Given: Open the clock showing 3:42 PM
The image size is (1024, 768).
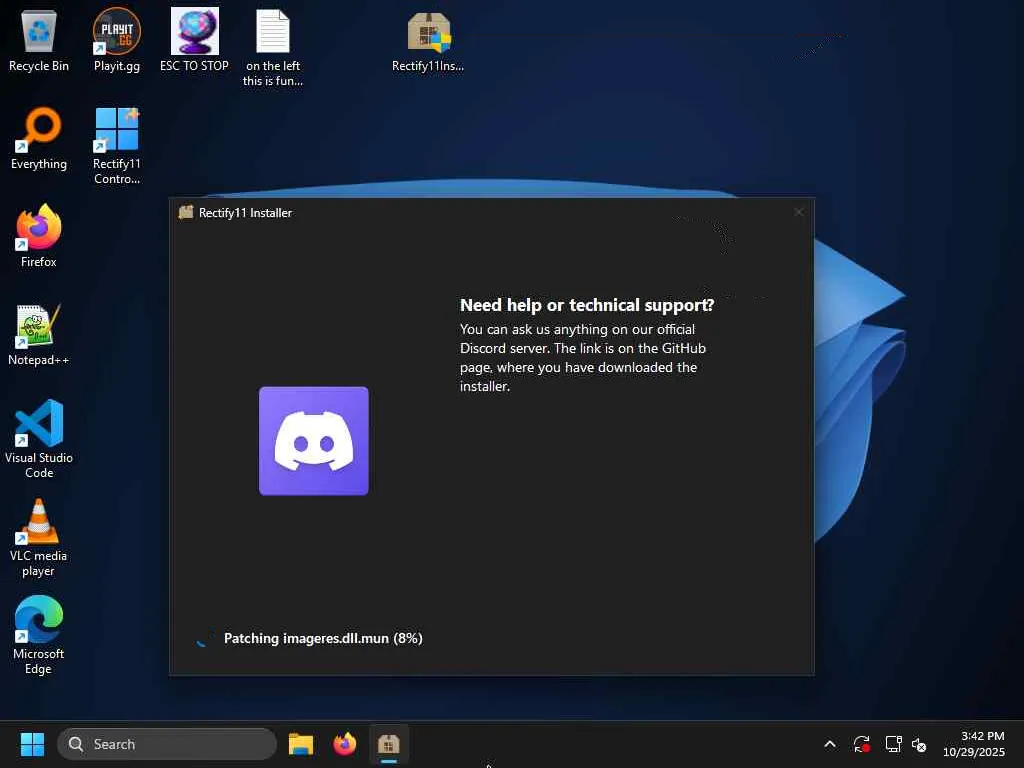Looking at the screenshot, I should pos(973,744).
